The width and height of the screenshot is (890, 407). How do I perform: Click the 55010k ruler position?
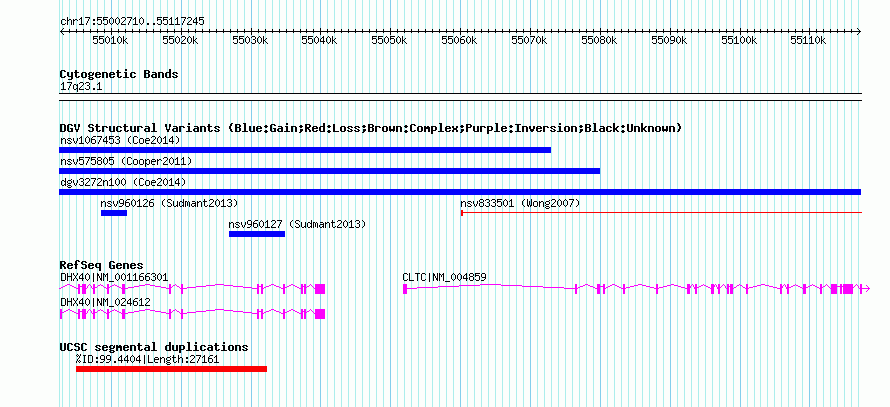tap(110, 40)
